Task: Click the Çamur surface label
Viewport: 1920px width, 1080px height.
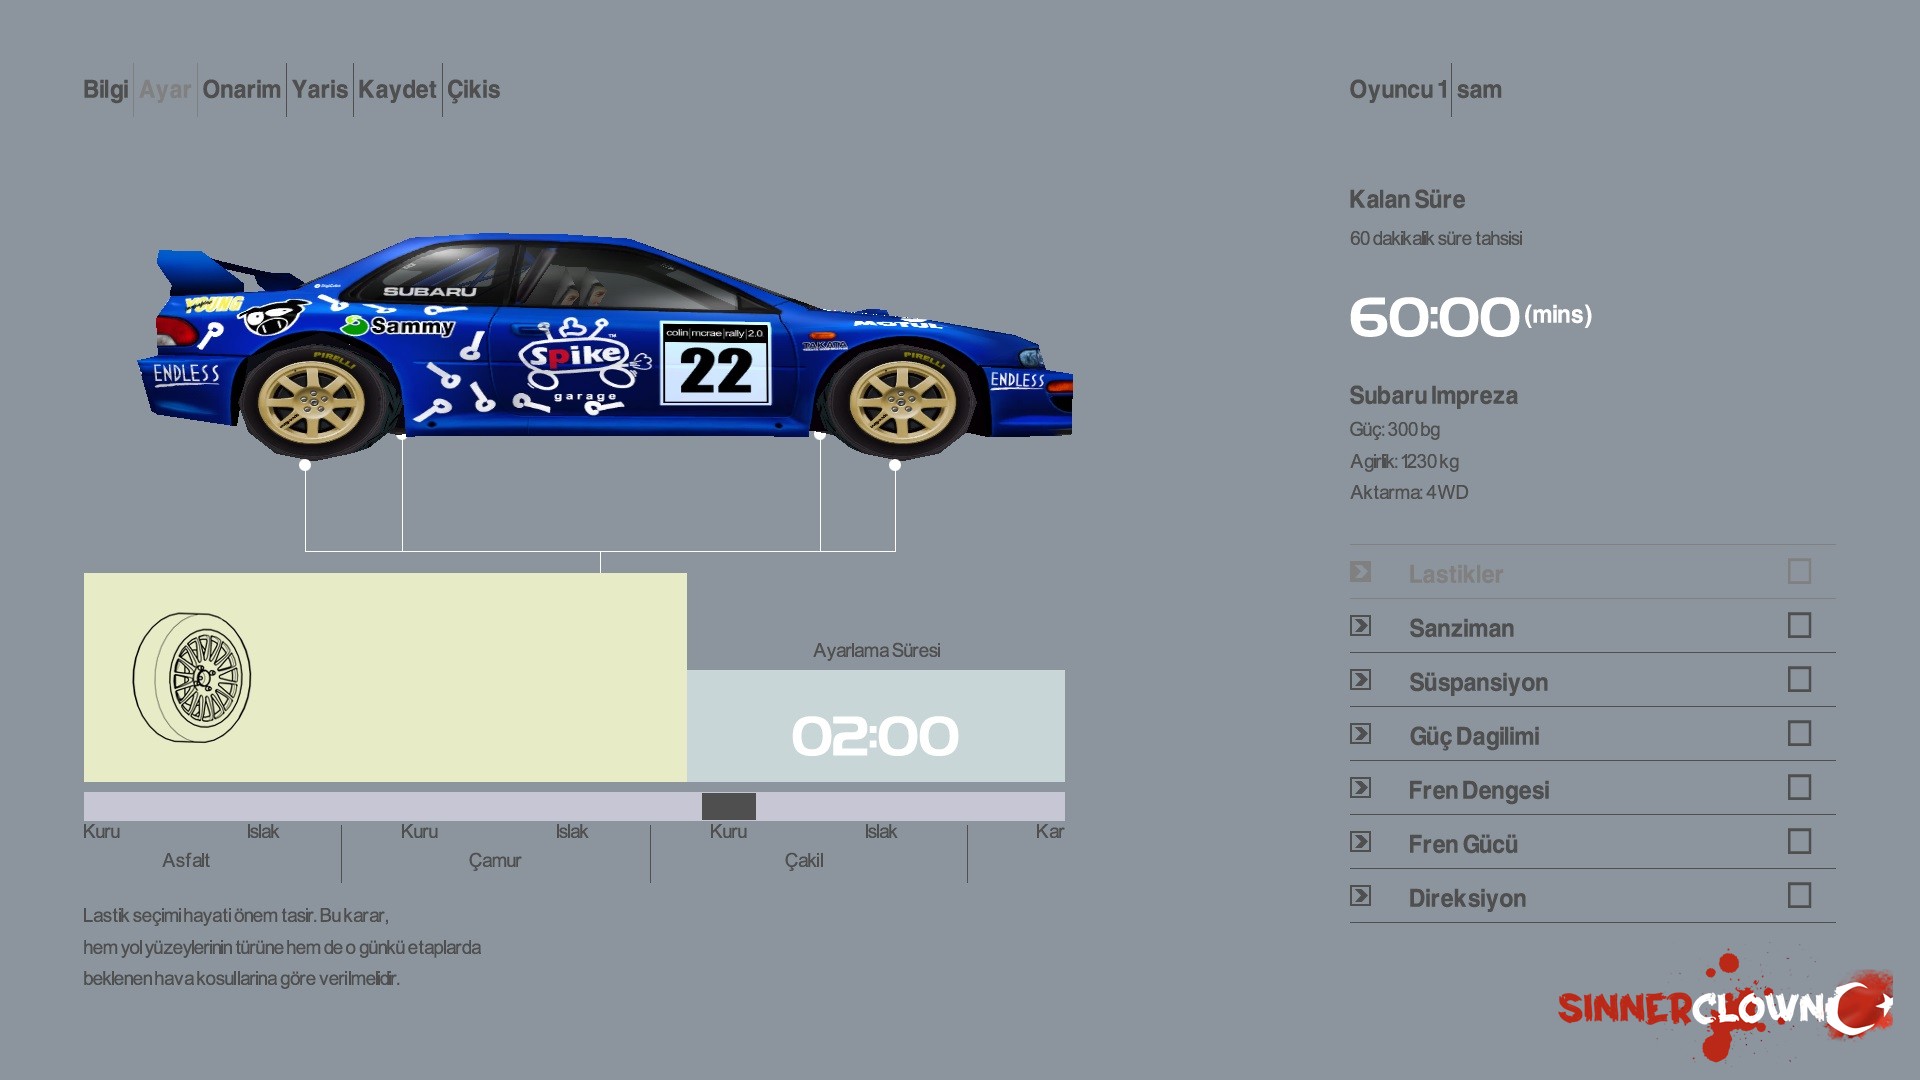Action: coord(495,861)
